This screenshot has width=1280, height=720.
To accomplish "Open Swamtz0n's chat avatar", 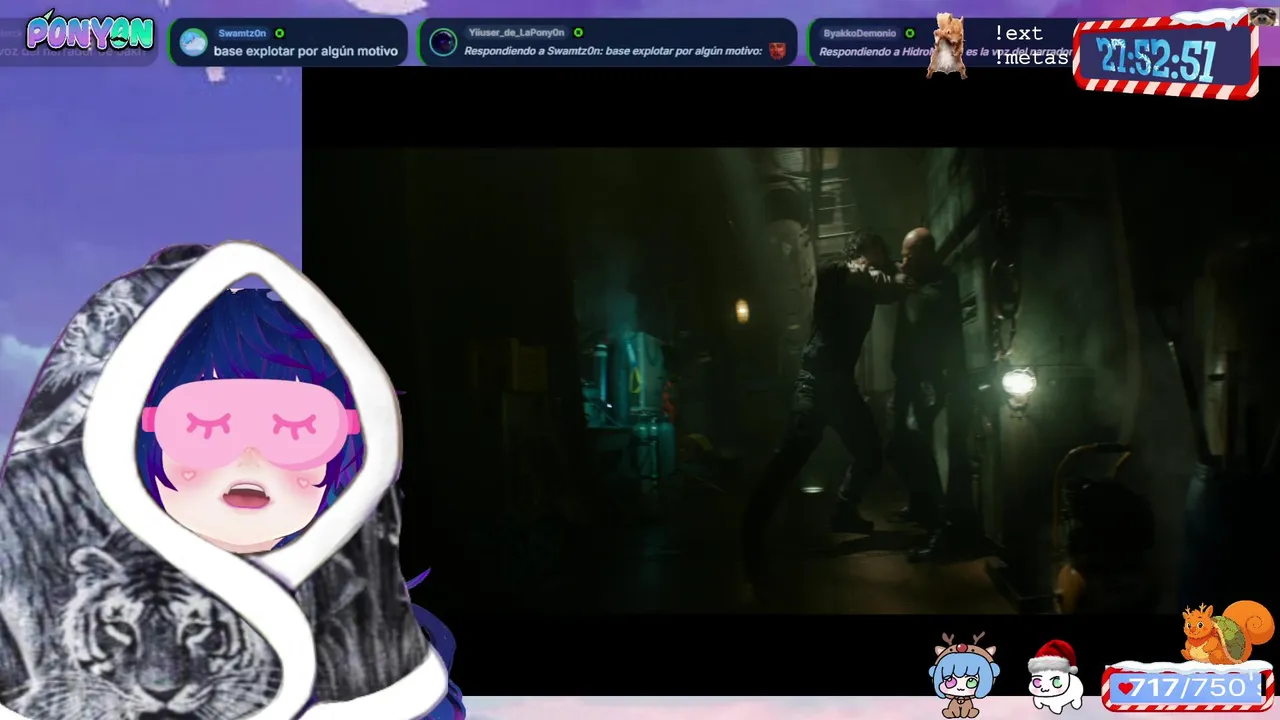I will click(x=193, y=42).
